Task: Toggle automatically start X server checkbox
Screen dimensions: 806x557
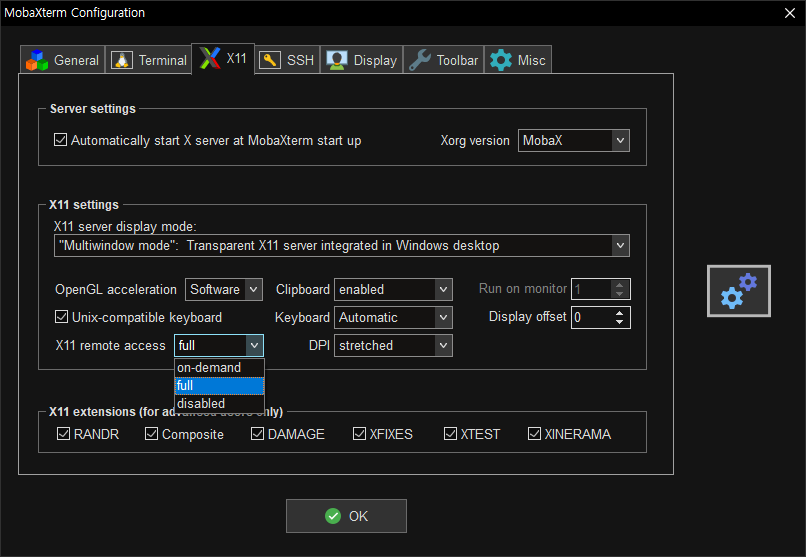Action: click(60, 140)
